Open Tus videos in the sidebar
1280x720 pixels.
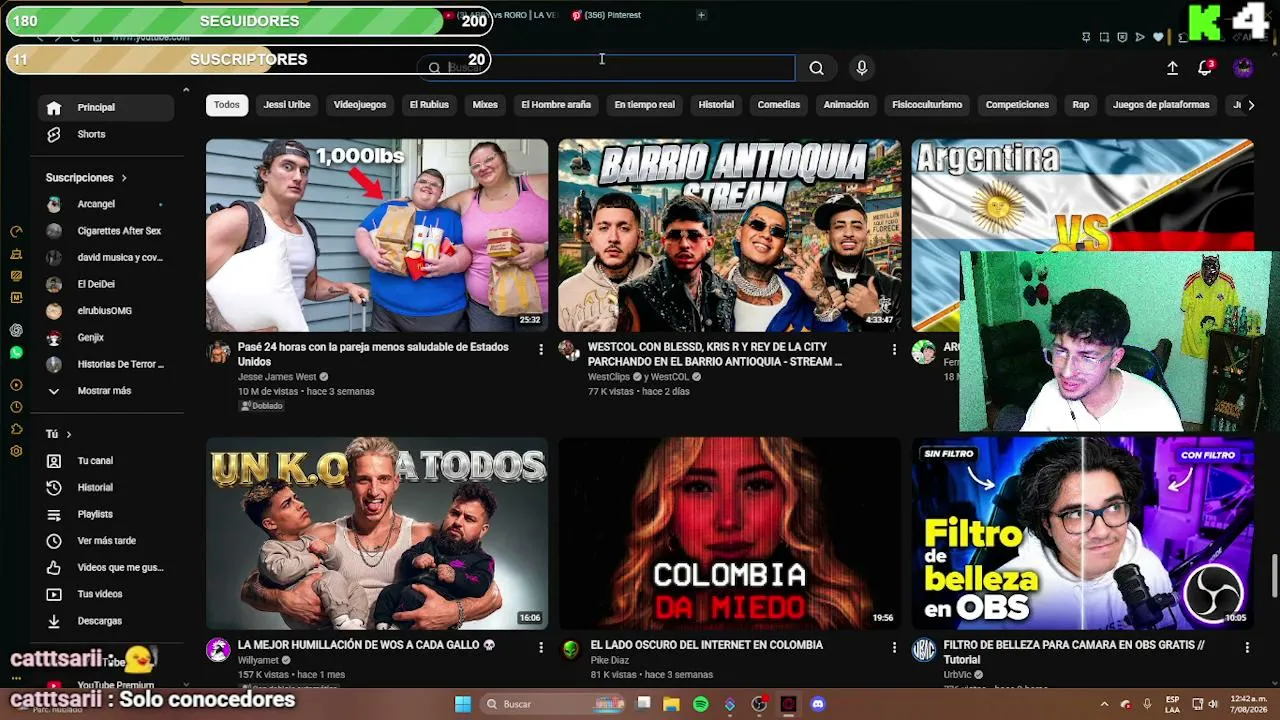[x=100, y=594]
